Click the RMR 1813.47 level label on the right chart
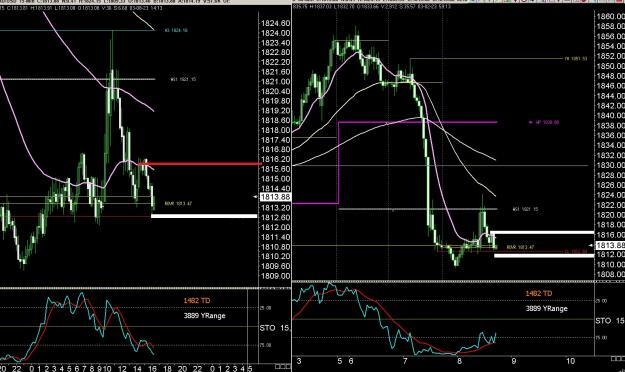Image resolution: width=625 pixels, height=372 pixels. click(x=520, y=247)
